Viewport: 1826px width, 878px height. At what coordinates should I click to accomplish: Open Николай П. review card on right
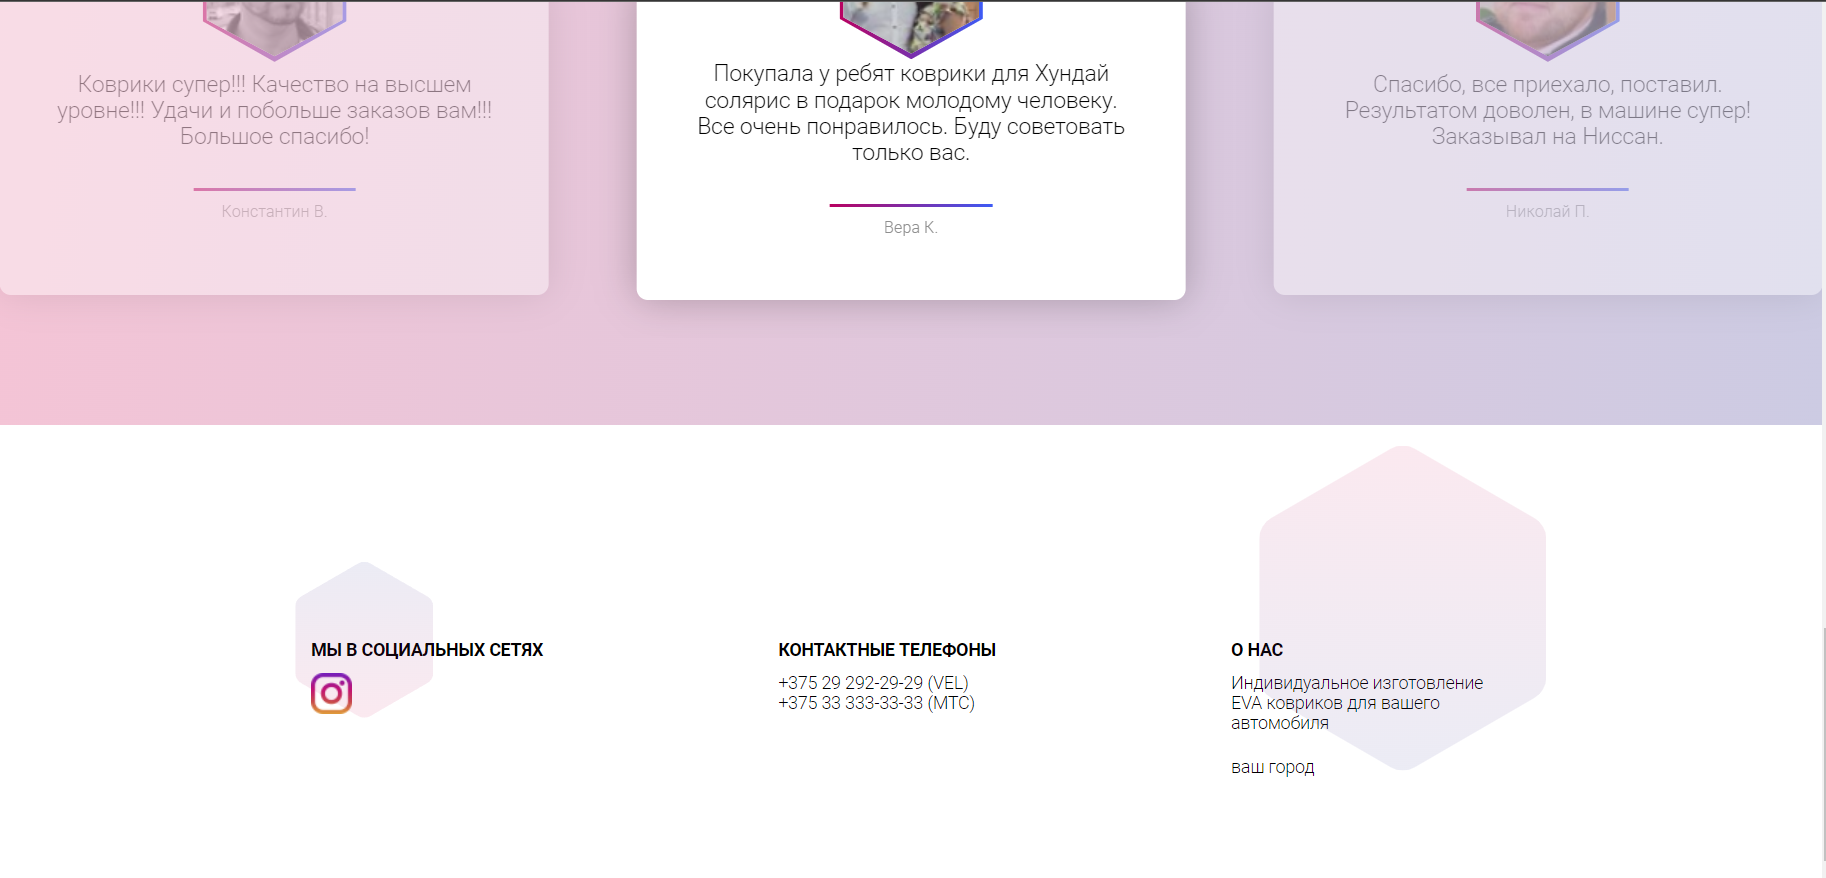(1547, 147)
